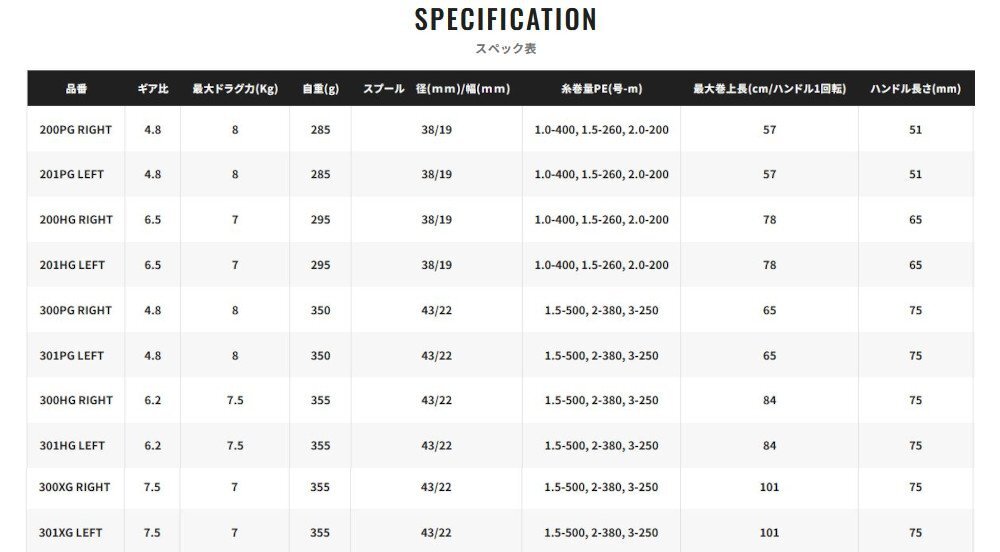Select the 300PG RIGHT model name
Image resolution: width=1000 pixels, height=552 pixels.
pyautogui.click(x=76, y=311)
